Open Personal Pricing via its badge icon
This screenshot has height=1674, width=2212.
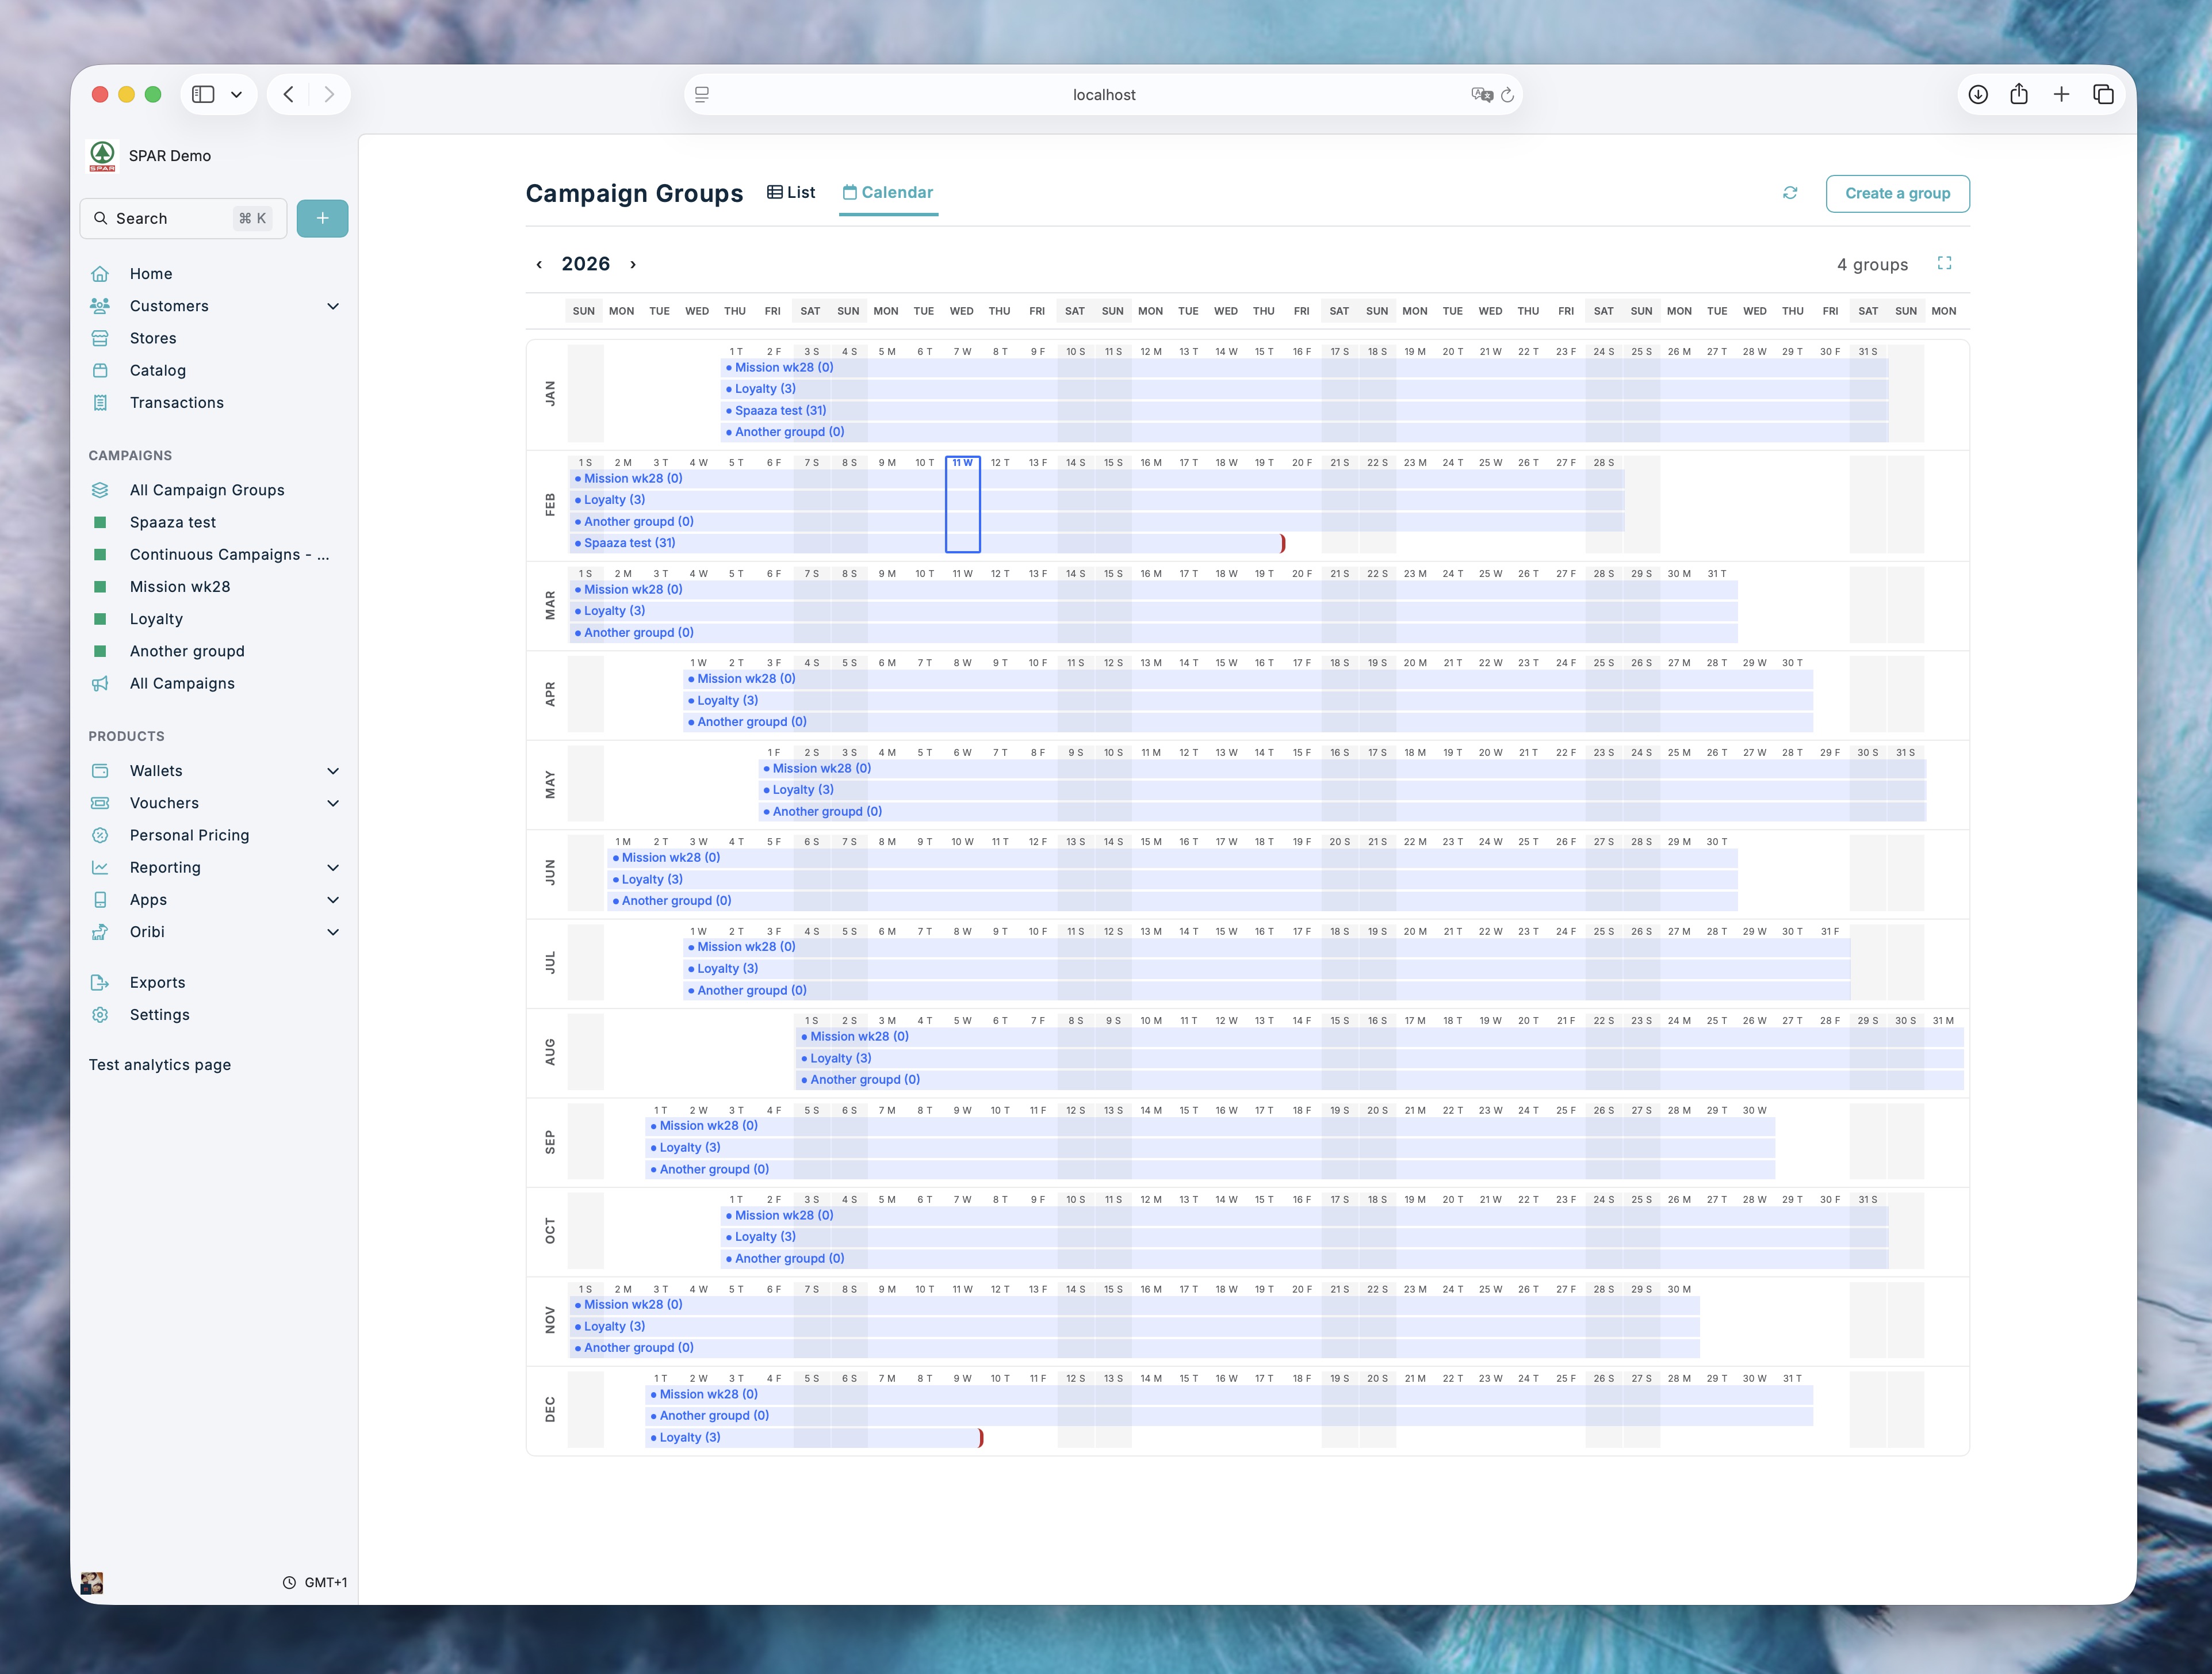pos(101,835)
